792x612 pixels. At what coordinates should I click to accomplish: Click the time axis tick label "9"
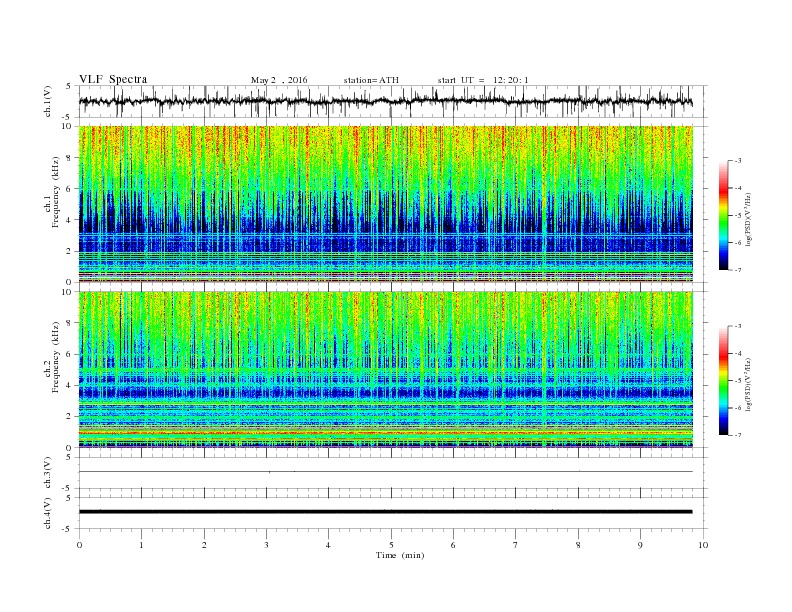click(x=640, y=545)
